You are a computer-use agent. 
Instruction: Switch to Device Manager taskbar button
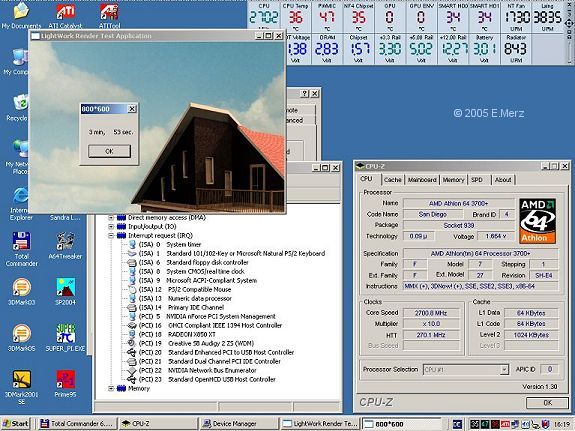point(240,424)
